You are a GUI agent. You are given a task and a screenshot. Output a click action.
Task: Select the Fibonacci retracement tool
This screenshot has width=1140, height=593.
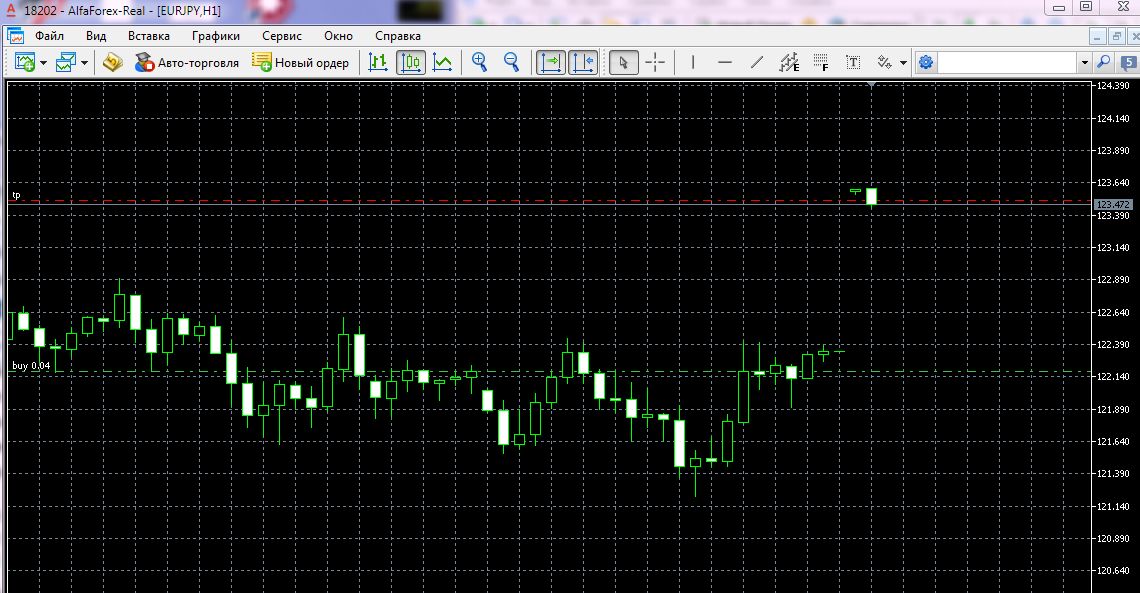pyautogui.click(x=822, y=62)
